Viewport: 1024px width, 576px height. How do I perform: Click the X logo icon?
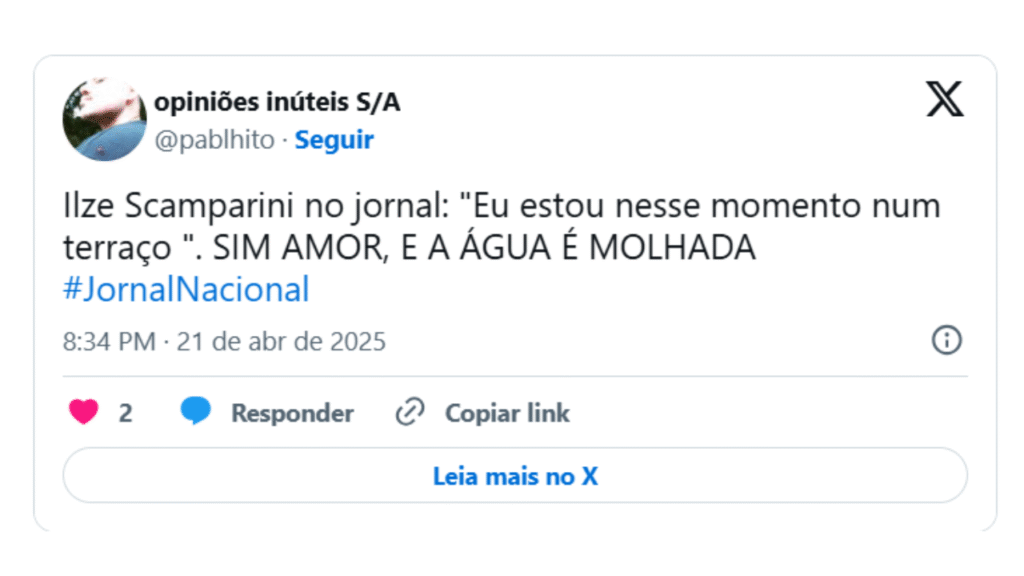click(944, 100)
